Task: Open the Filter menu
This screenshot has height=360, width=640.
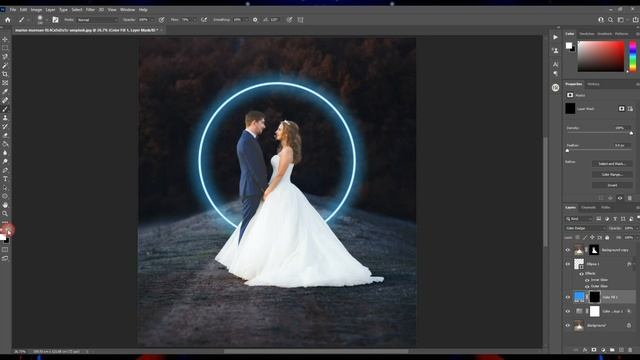Action: point(90,9)
